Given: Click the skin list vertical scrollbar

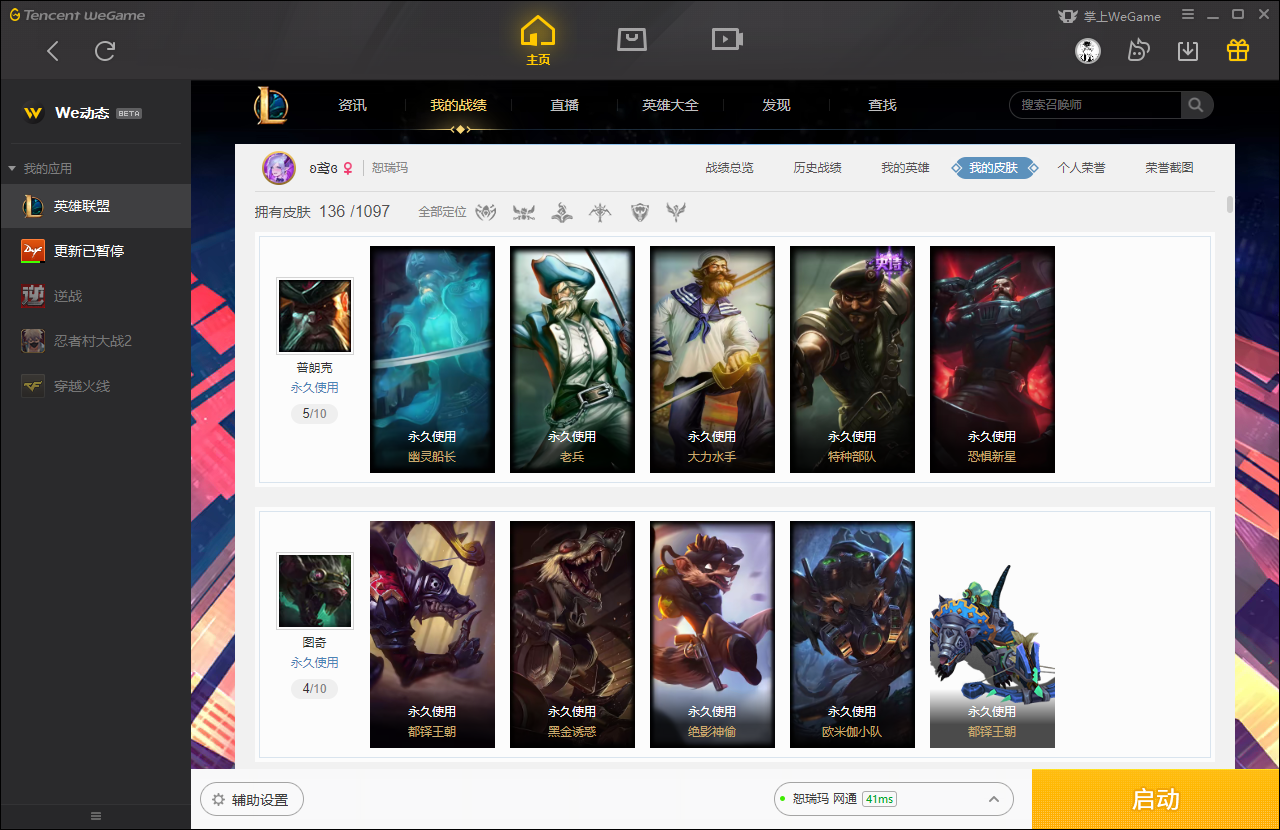Looking at the screenshot, I should 1229,205.
